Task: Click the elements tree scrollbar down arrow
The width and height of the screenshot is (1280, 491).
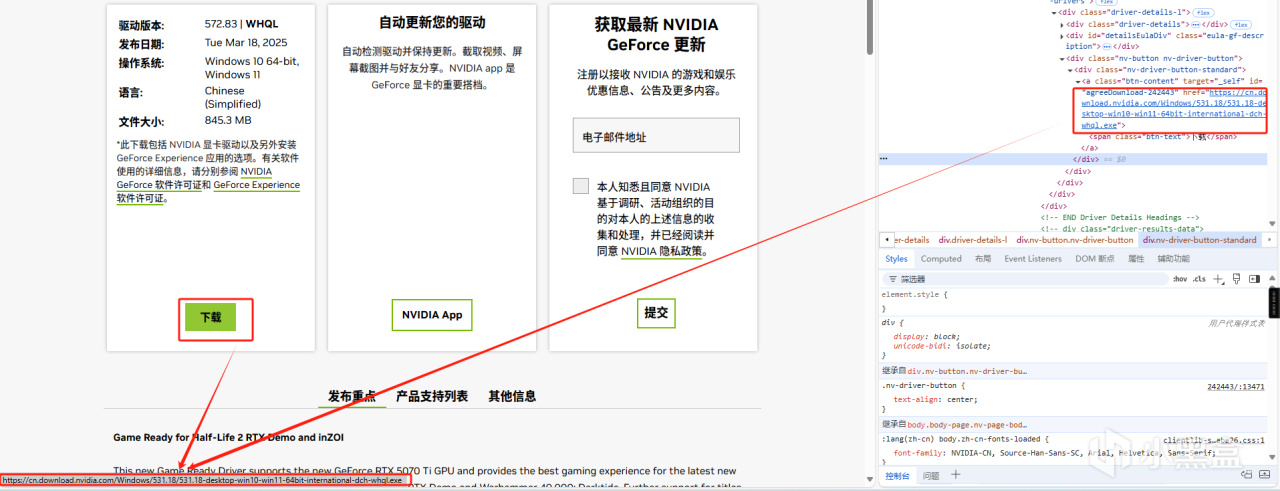Action: pos(1273,226)
